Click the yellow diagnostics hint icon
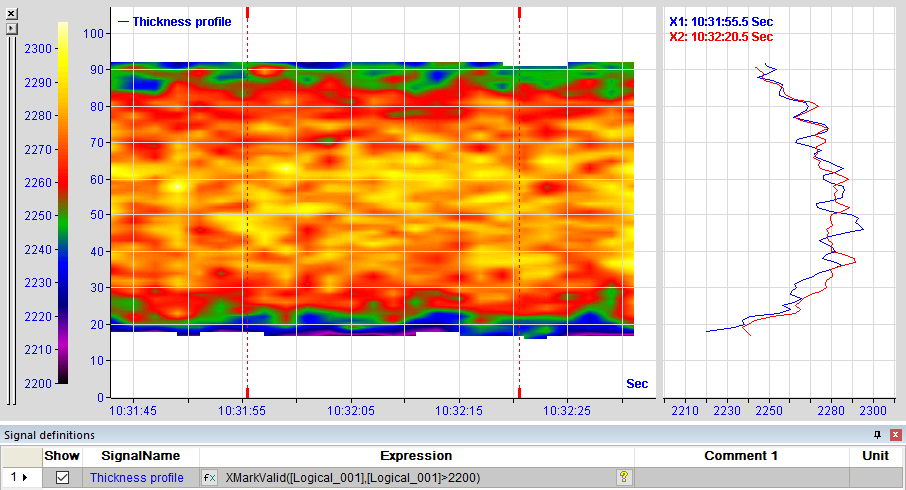This screenshot has width=906, height=490. [623, 477]
